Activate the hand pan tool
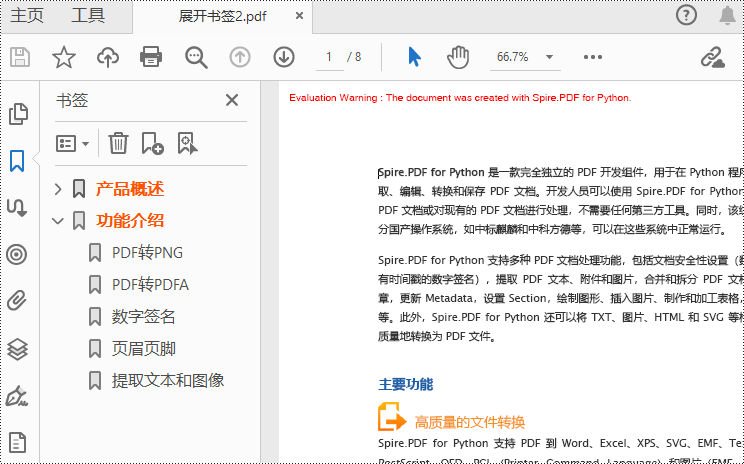 458,57
